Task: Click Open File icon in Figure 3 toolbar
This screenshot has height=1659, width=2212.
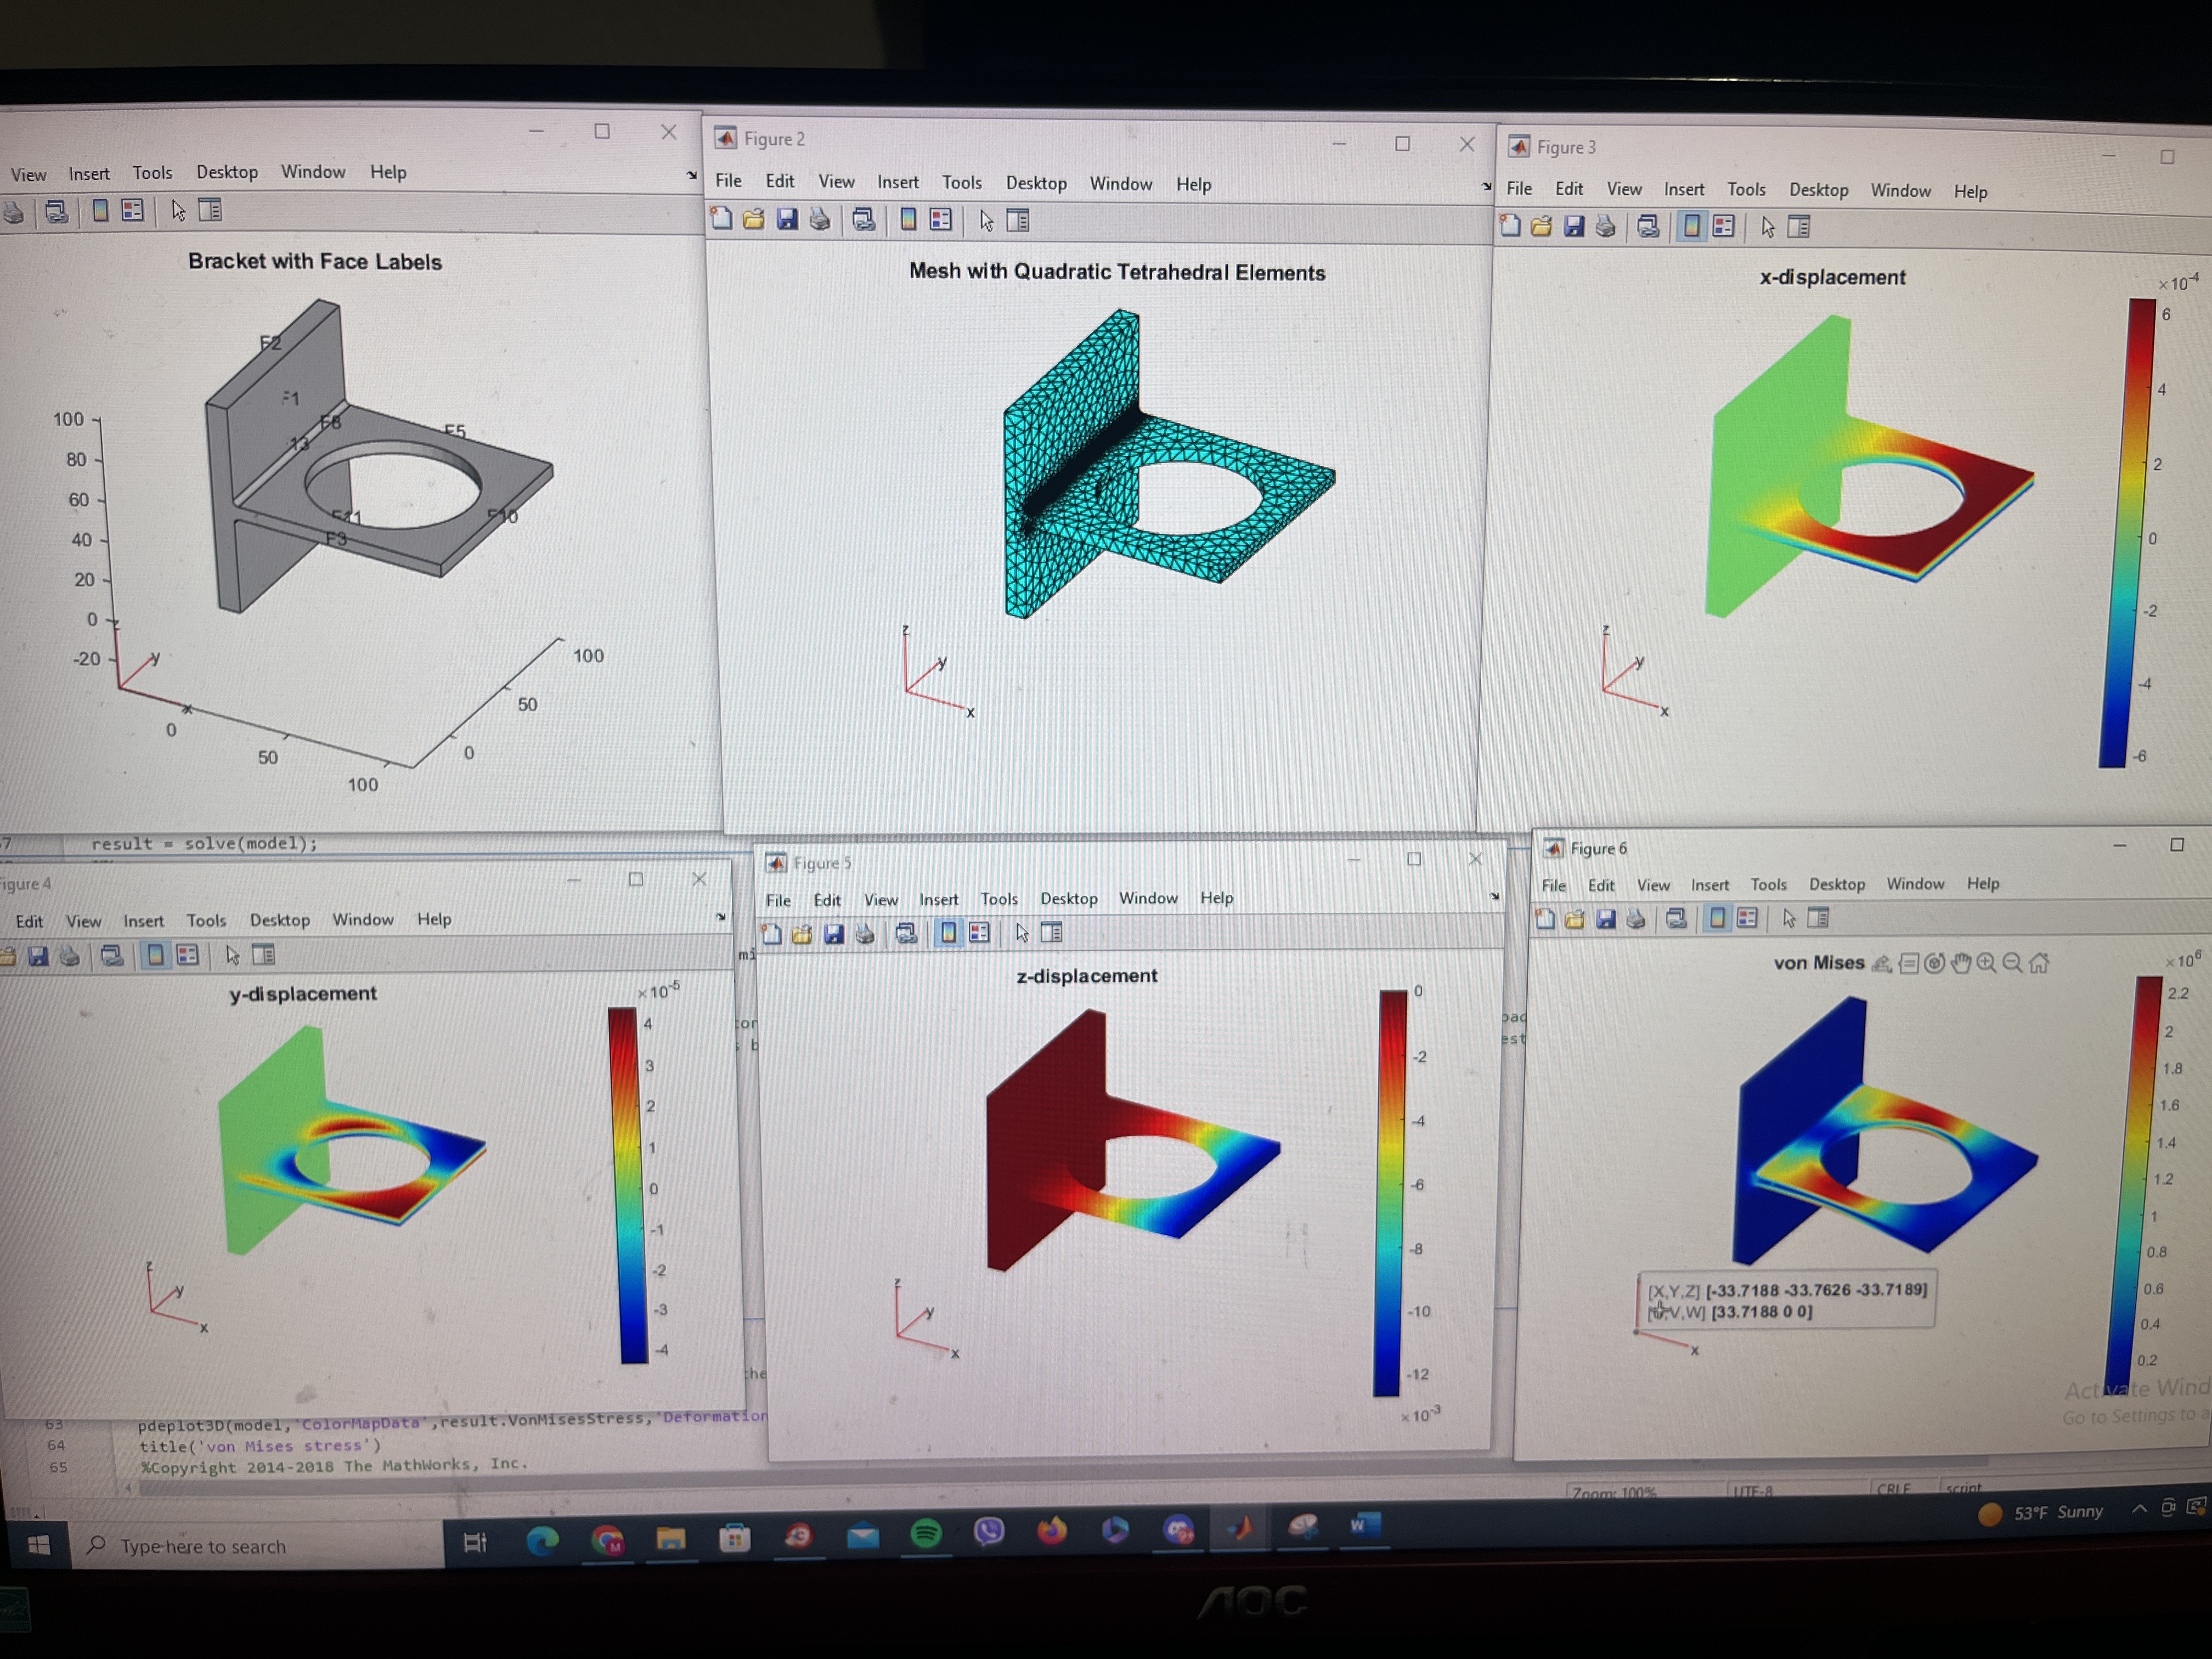Action: (1541, 226)
